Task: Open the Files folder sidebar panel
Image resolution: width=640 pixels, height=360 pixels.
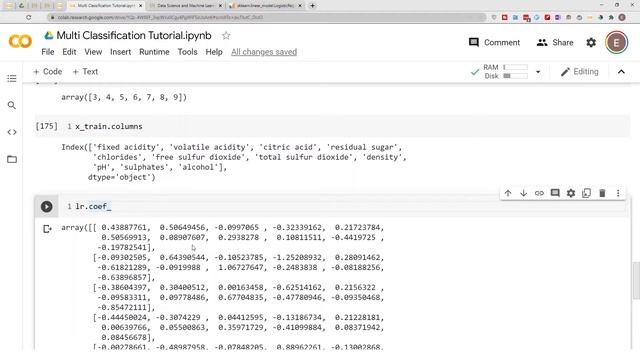Action: tap(12, 159)
